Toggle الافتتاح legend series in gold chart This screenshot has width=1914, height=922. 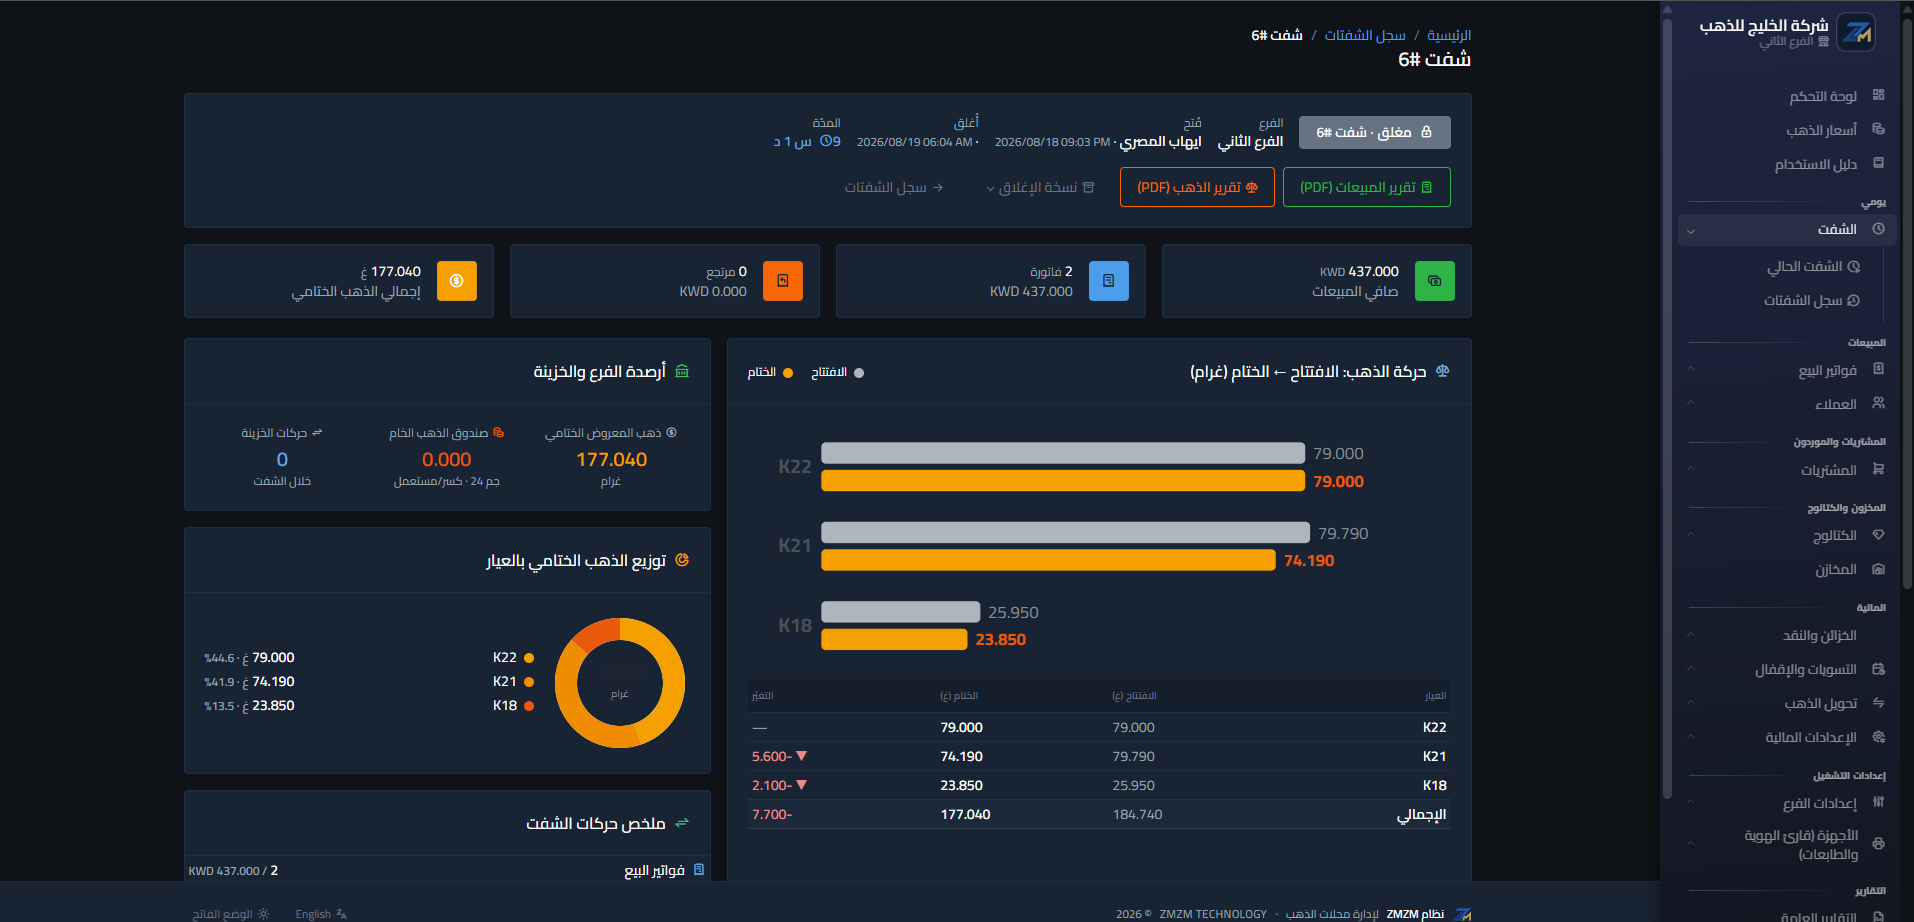click(837, 373)
